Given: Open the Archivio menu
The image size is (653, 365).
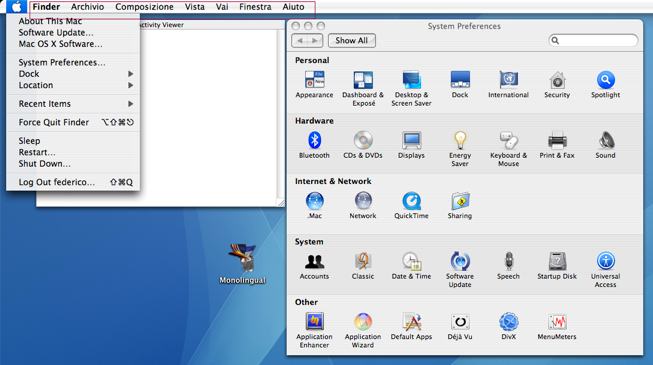Looking at the screenshot, I should tap(87, 7).
